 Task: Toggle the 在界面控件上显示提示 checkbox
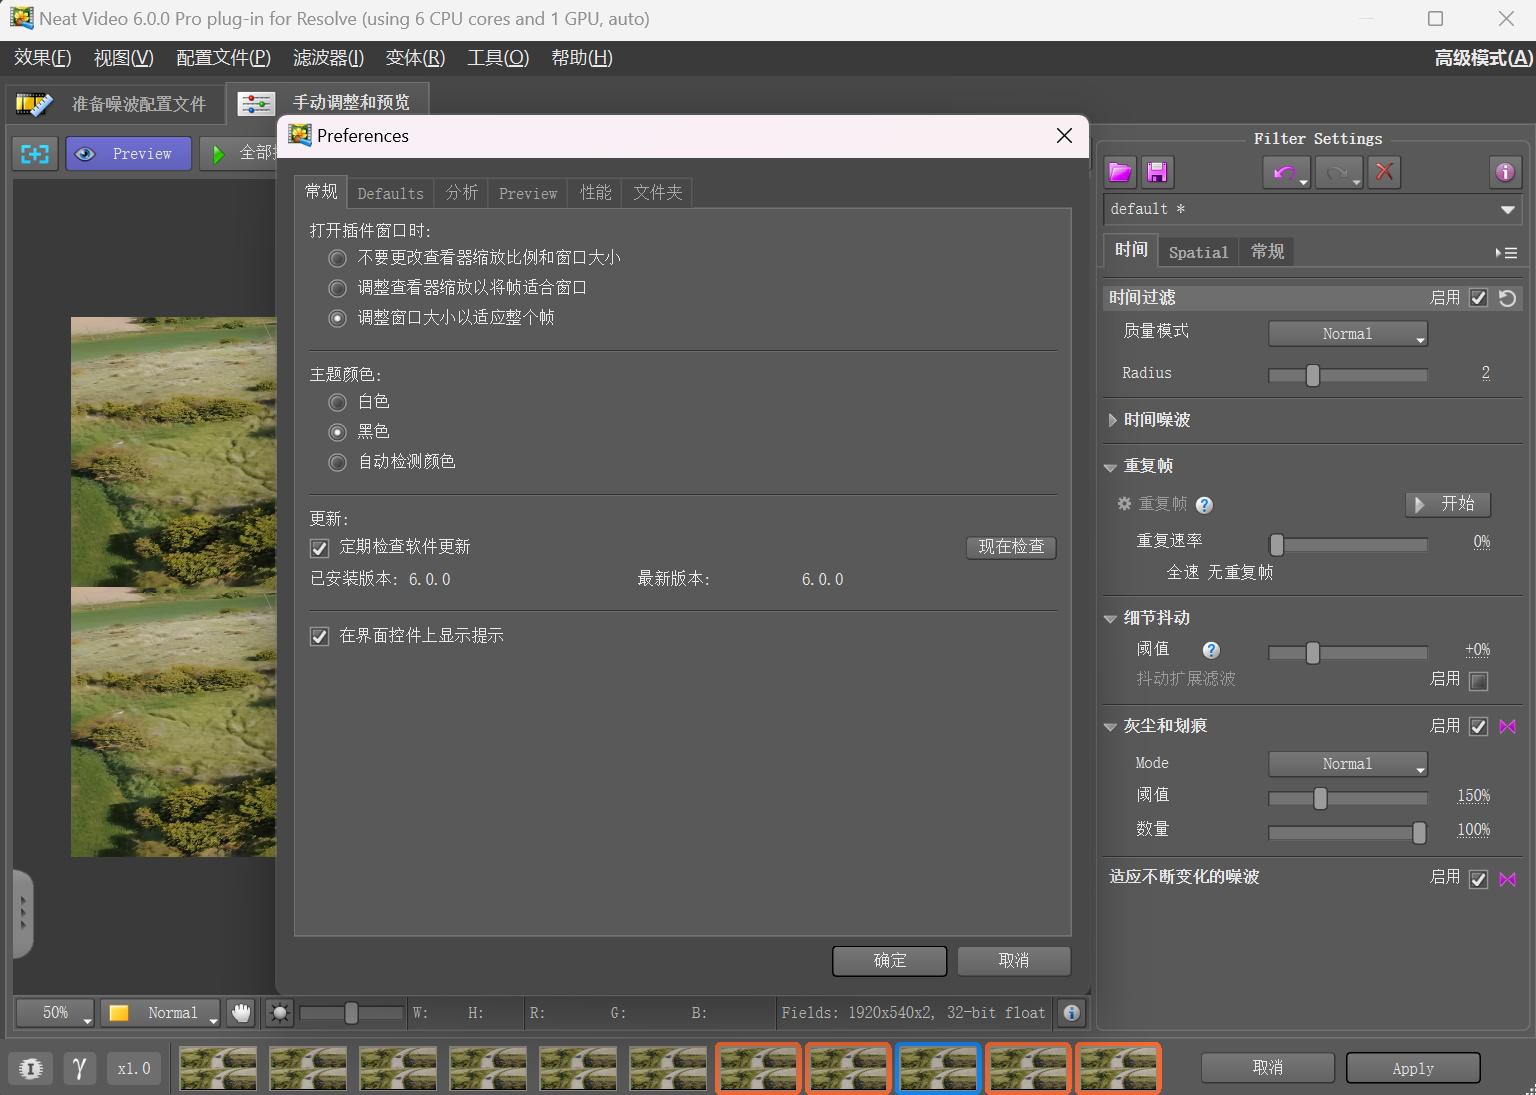click(320, 637)
